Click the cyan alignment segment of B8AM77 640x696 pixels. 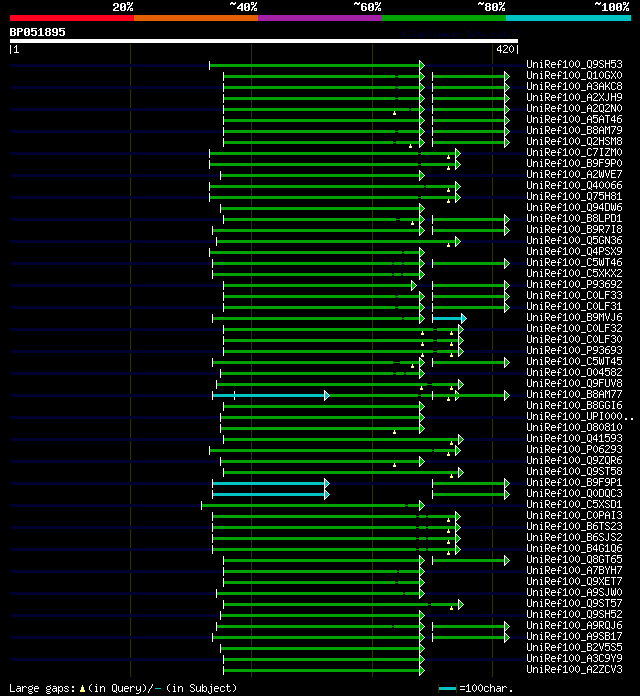pos(271,395)
